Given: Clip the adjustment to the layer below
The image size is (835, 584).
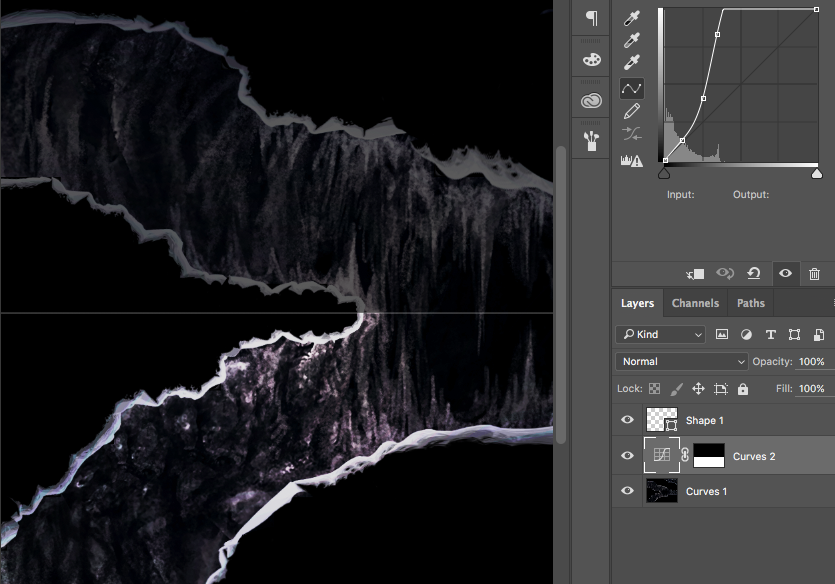Looking at the screenshot, I should click(696, 273).
